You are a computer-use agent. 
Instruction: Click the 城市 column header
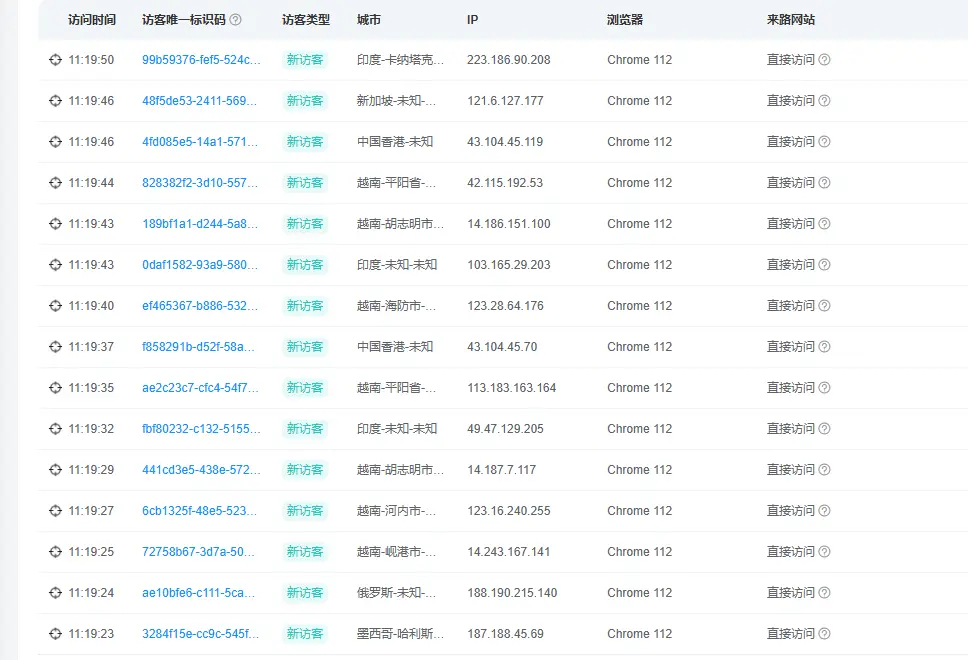(x=369, y=20)
